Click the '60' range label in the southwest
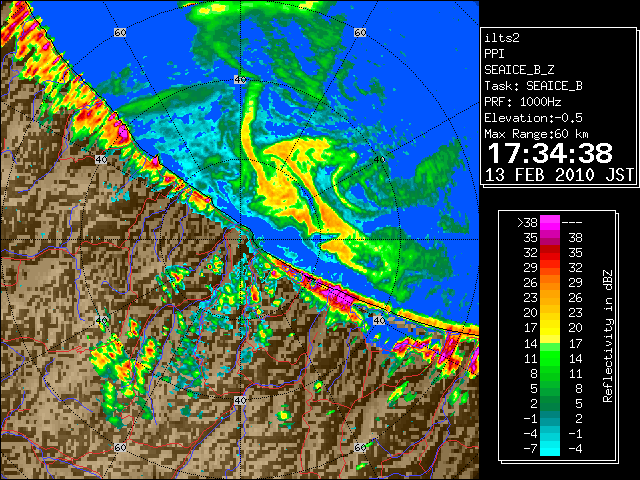Screen dimensions: 640x480 tap(120, 447)
